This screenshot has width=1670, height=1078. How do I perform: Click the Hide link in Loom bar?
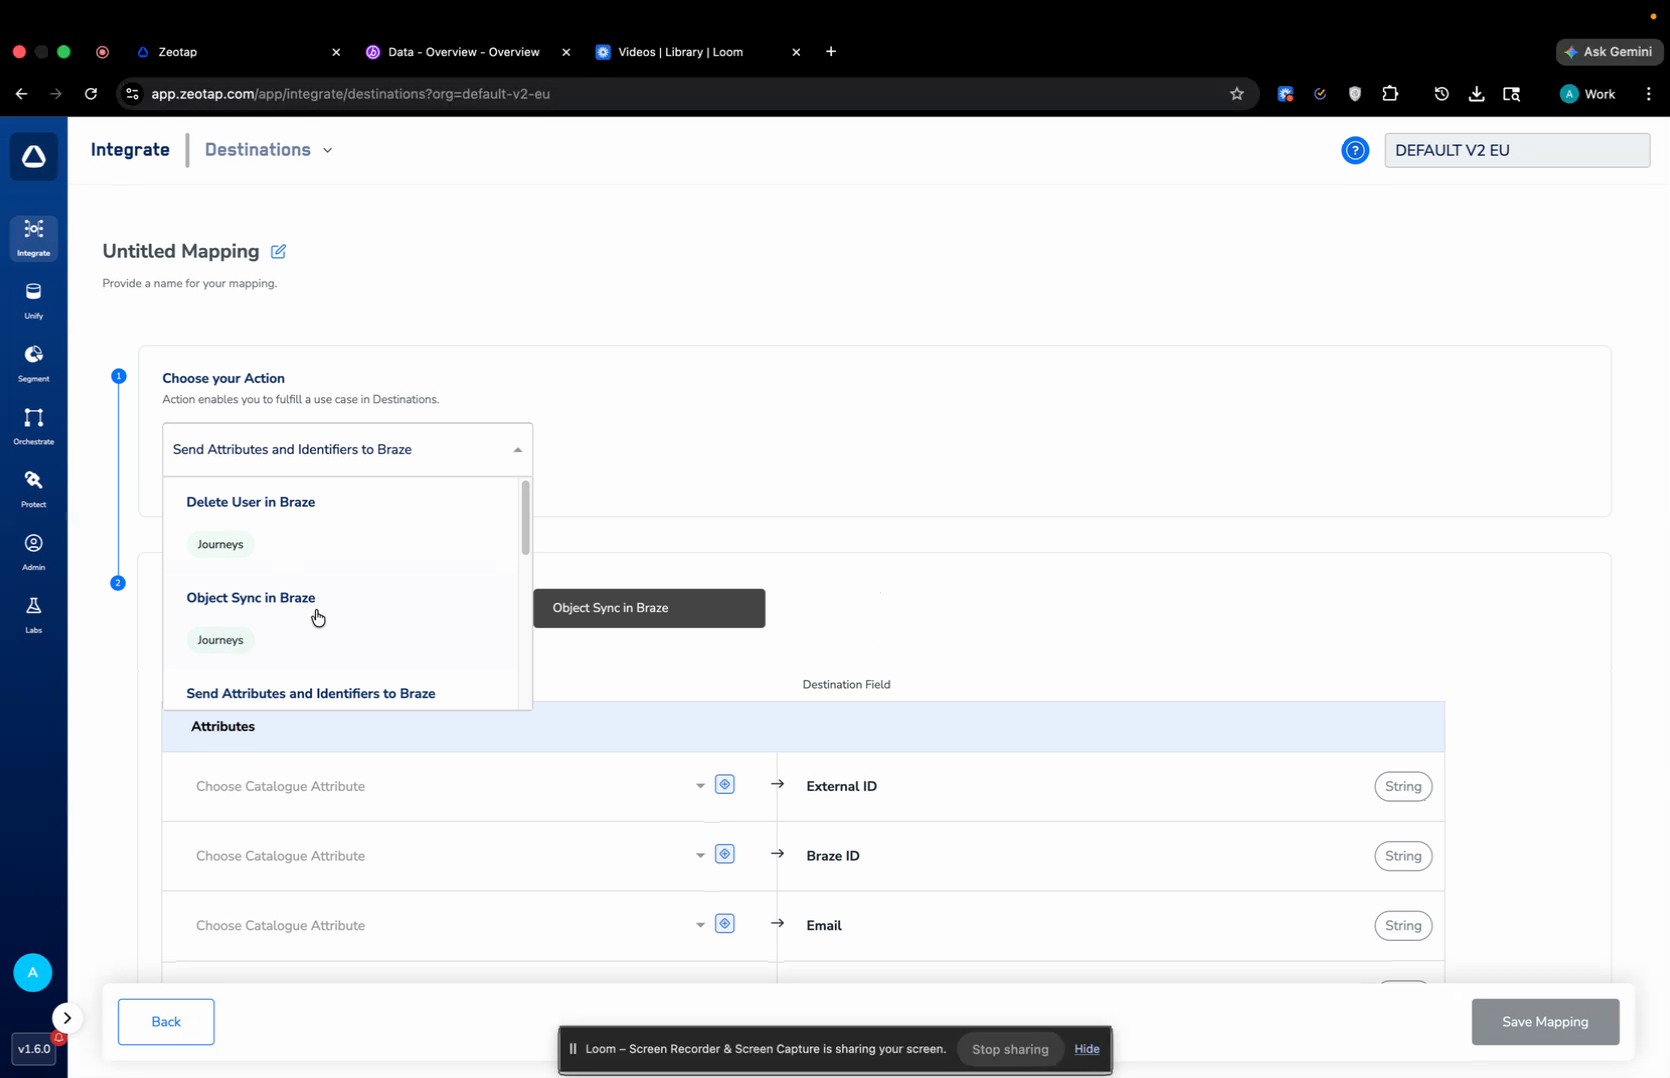[1087, 1049]
